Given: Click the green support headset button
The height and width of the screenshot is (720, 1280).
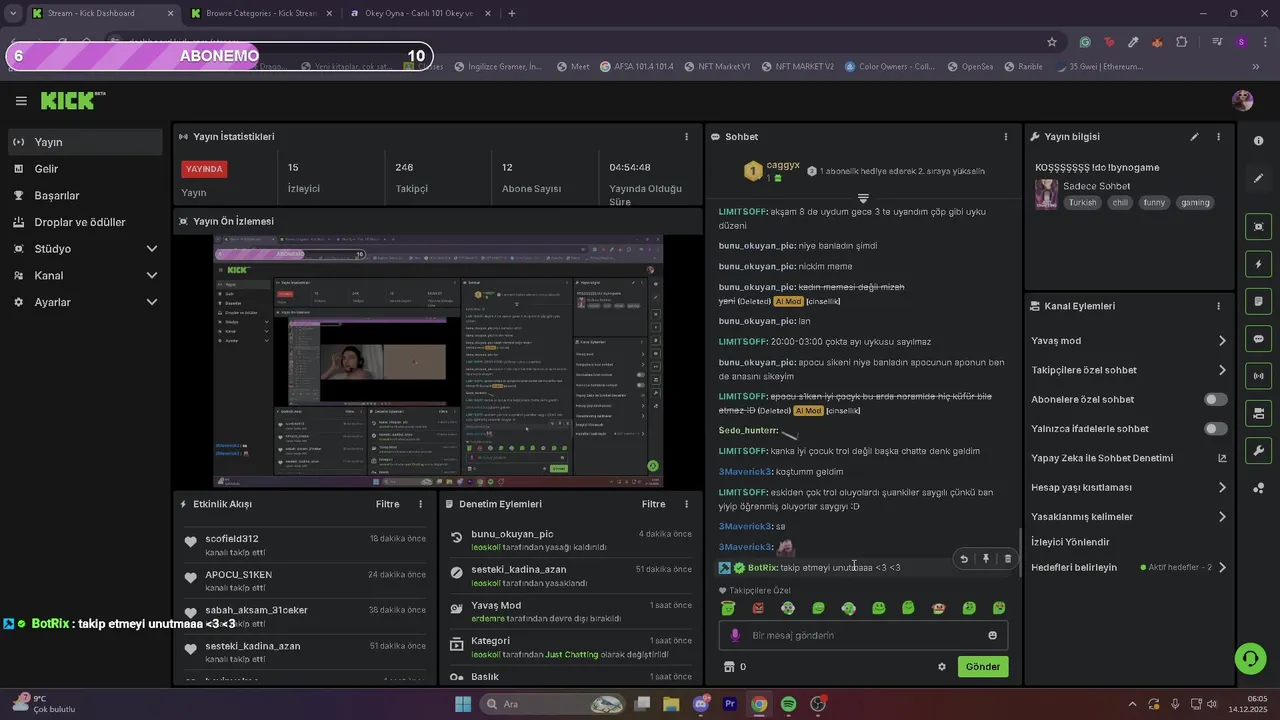Looking at the screenshot, I should pyautogui.click(x=1249, y=658).
